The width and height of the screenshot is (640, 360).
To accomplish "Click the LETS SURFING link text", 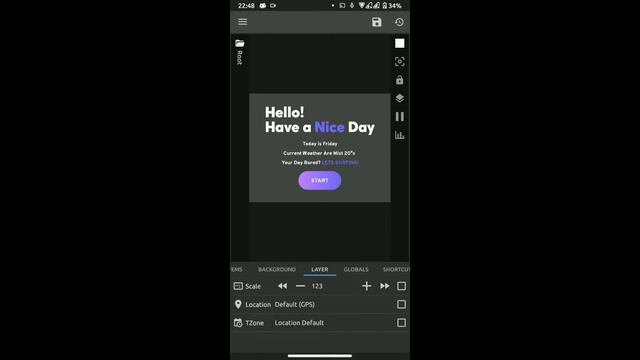I will [340, 162].
